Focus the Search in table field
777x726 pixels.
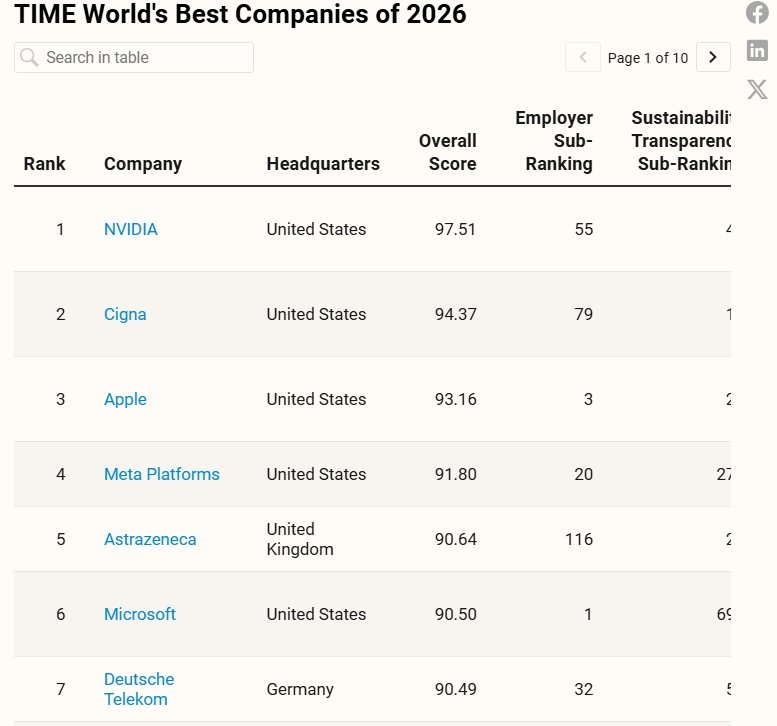pos(134,57)
